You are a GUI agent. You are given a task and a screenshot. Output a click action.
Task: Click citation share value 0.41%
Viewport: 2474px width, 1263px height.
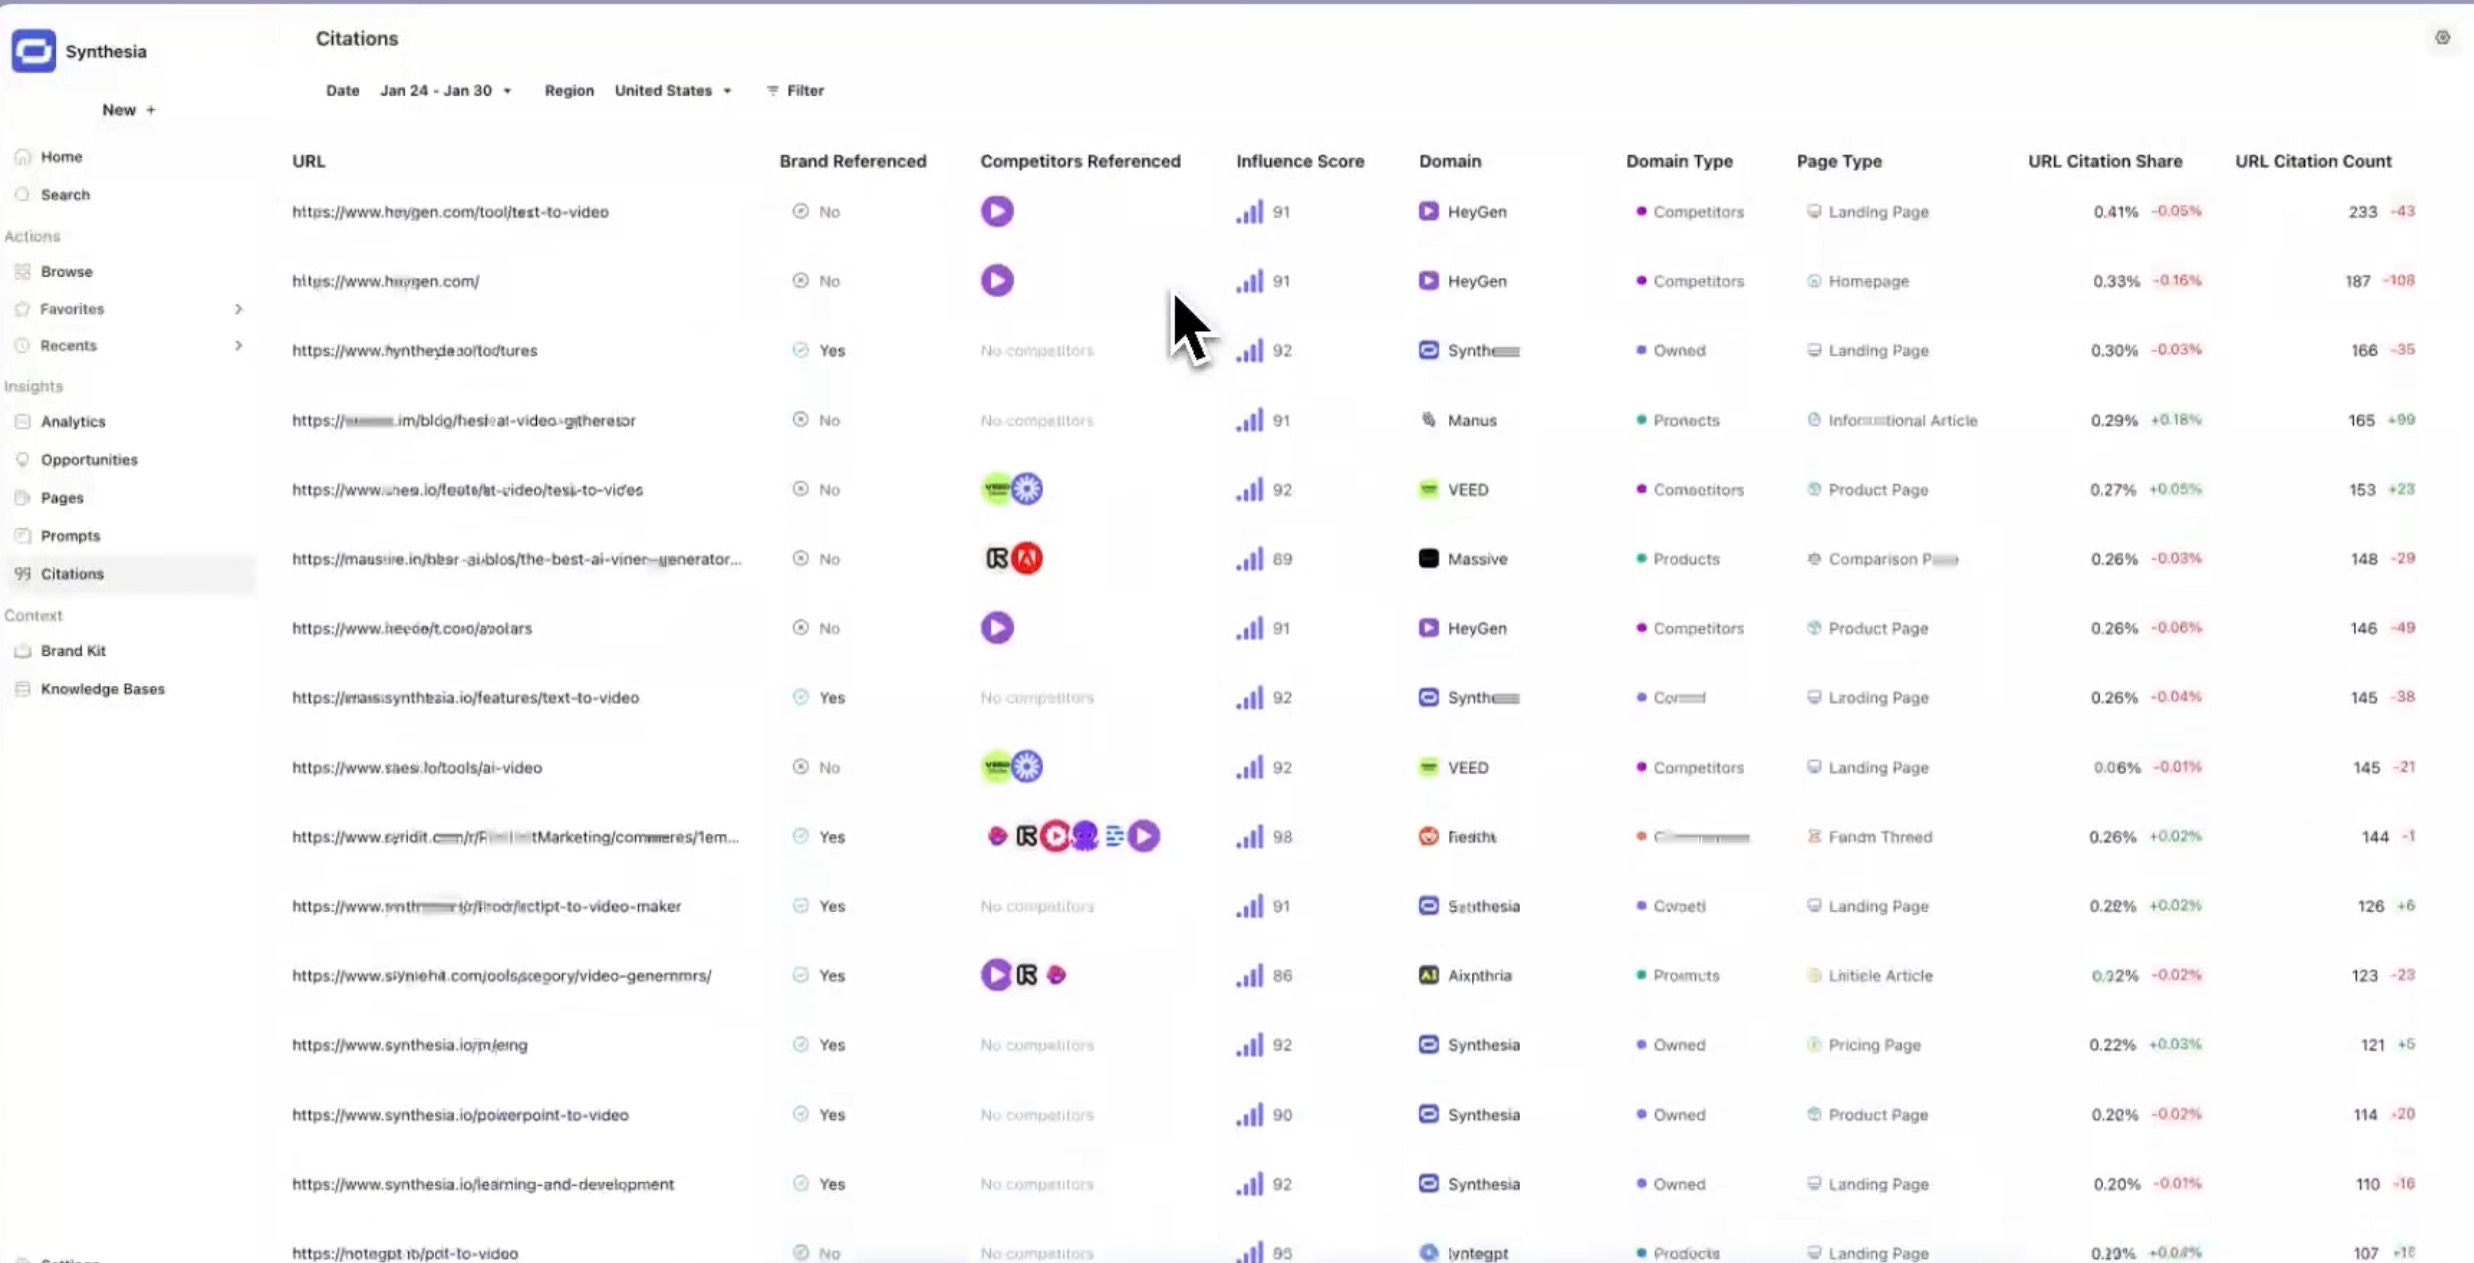click(x=2115, y=212)
